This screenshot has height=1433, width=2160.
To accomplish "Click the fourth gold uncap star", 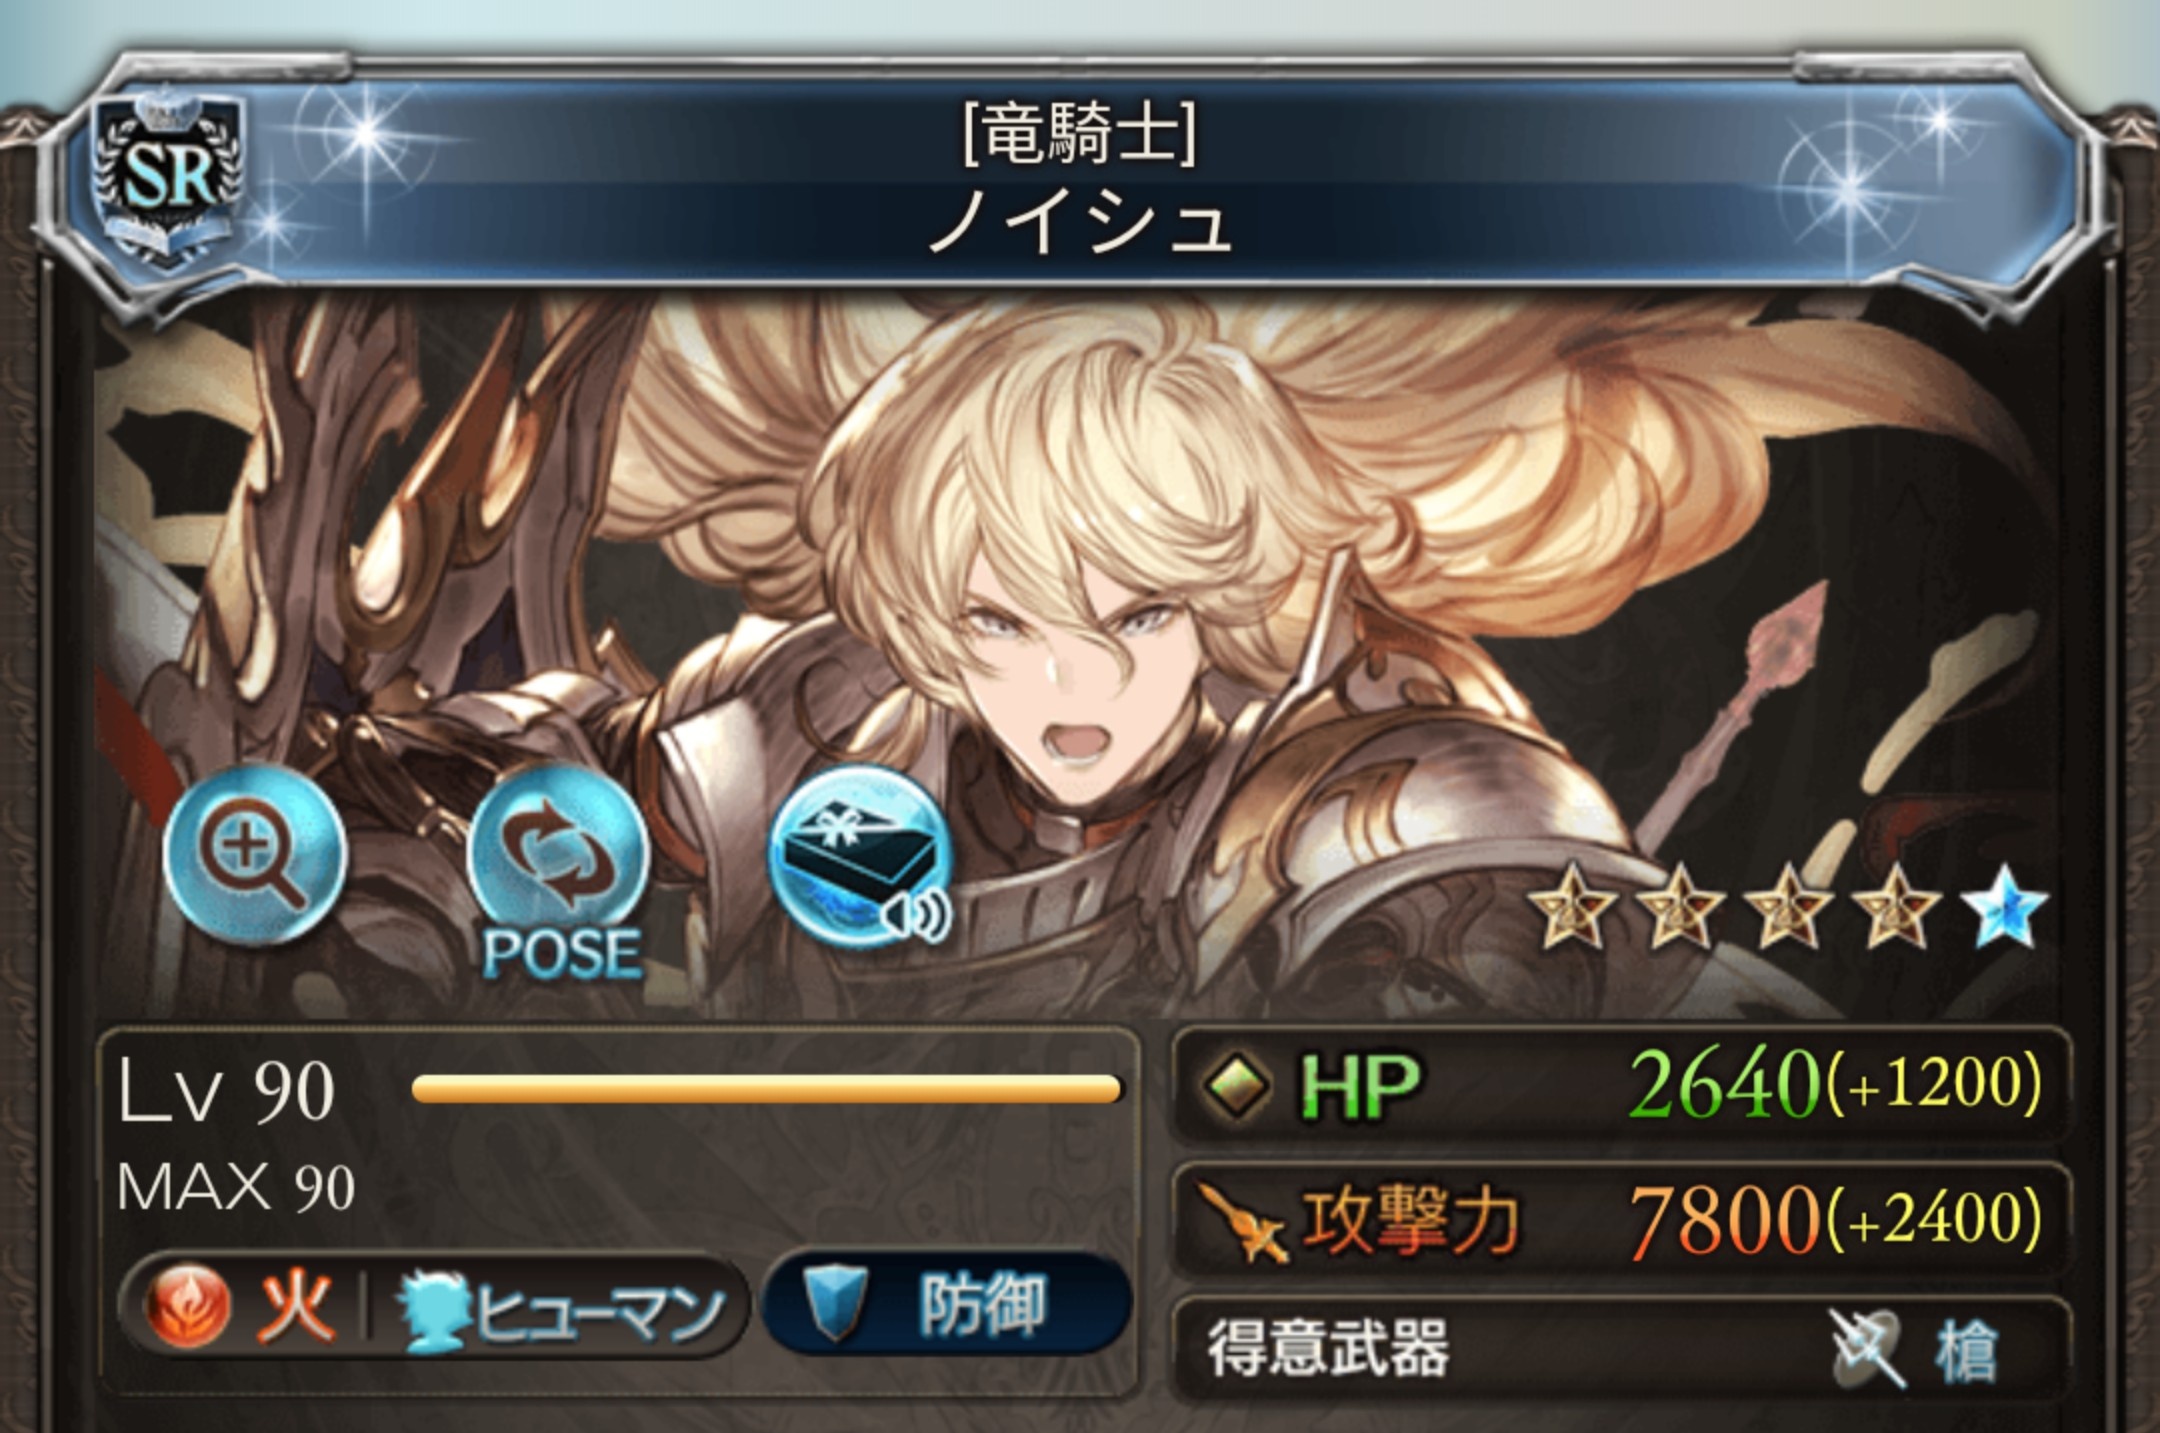I will coord(1896,906).
